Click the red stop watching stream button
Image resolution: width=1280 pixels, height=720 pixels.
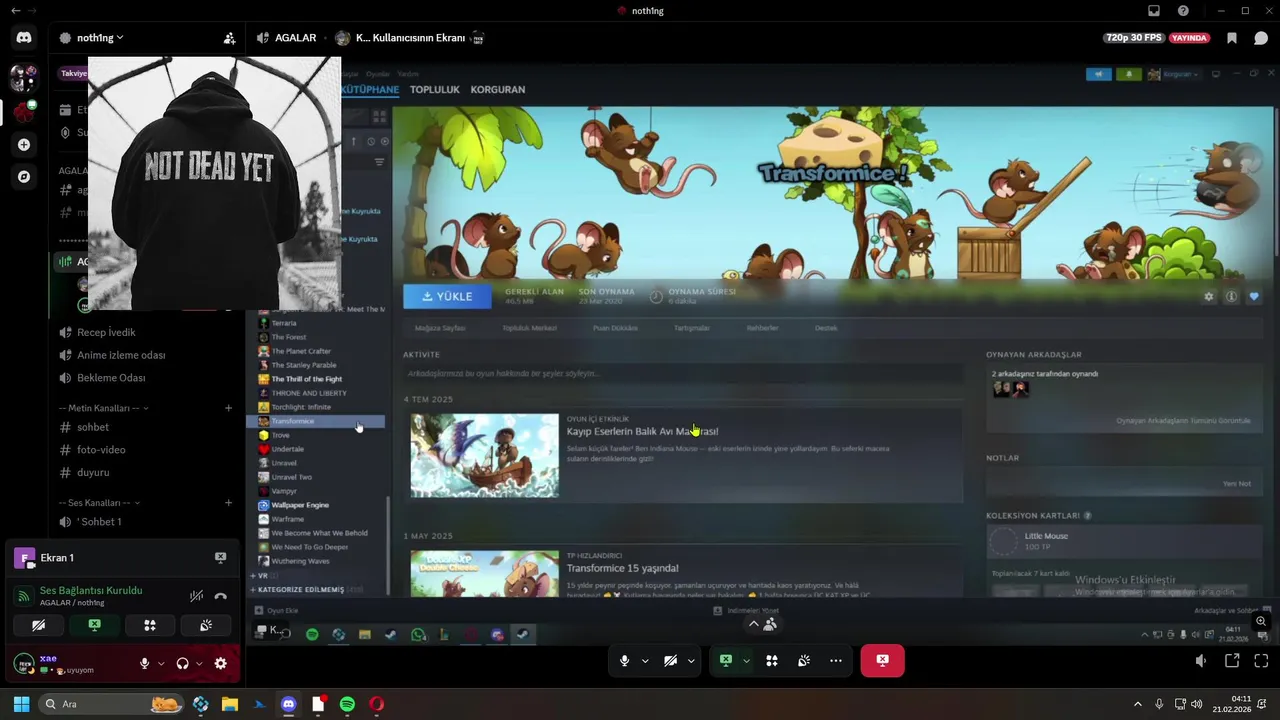[x=882, y=661]
